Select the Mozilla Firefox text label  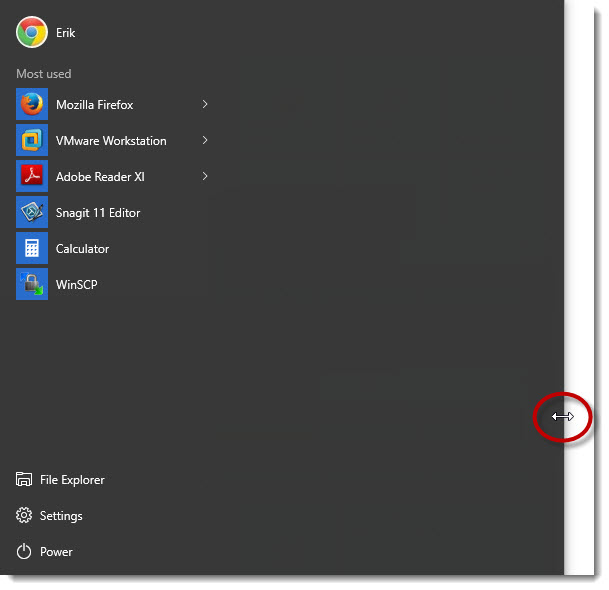94,105
